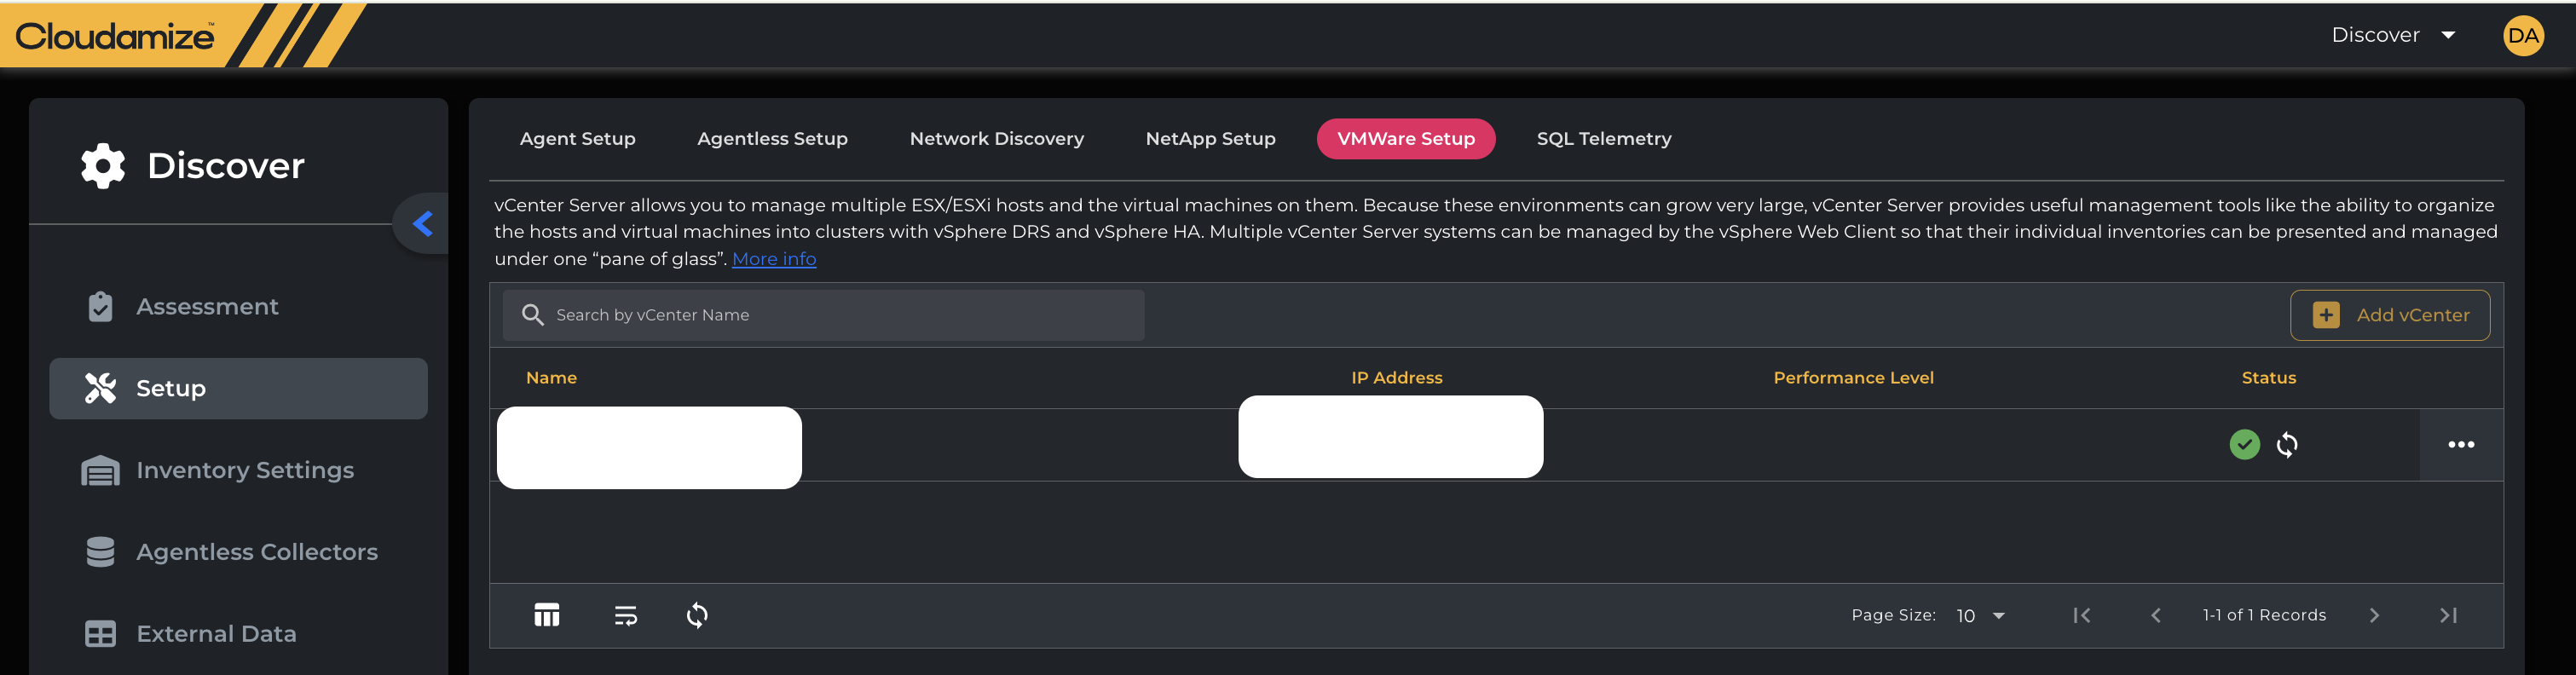Go to the next page of records
This screenshot has height=675, width=2576.
coord(2373,615)
